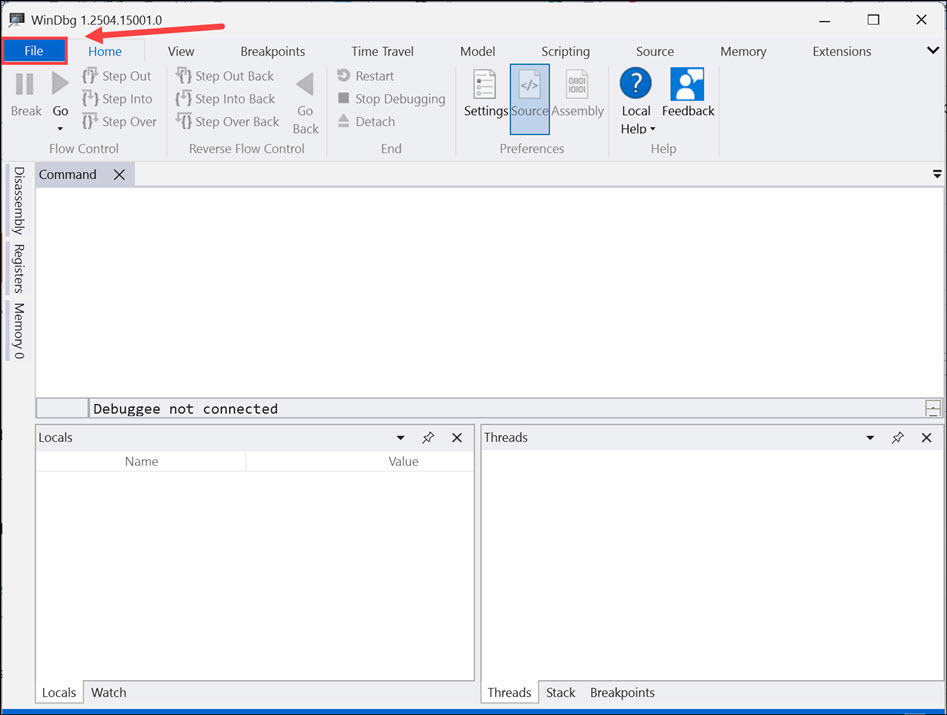Click the Step Out Back icon
The image size is (947, 715).
coord(184,75)
